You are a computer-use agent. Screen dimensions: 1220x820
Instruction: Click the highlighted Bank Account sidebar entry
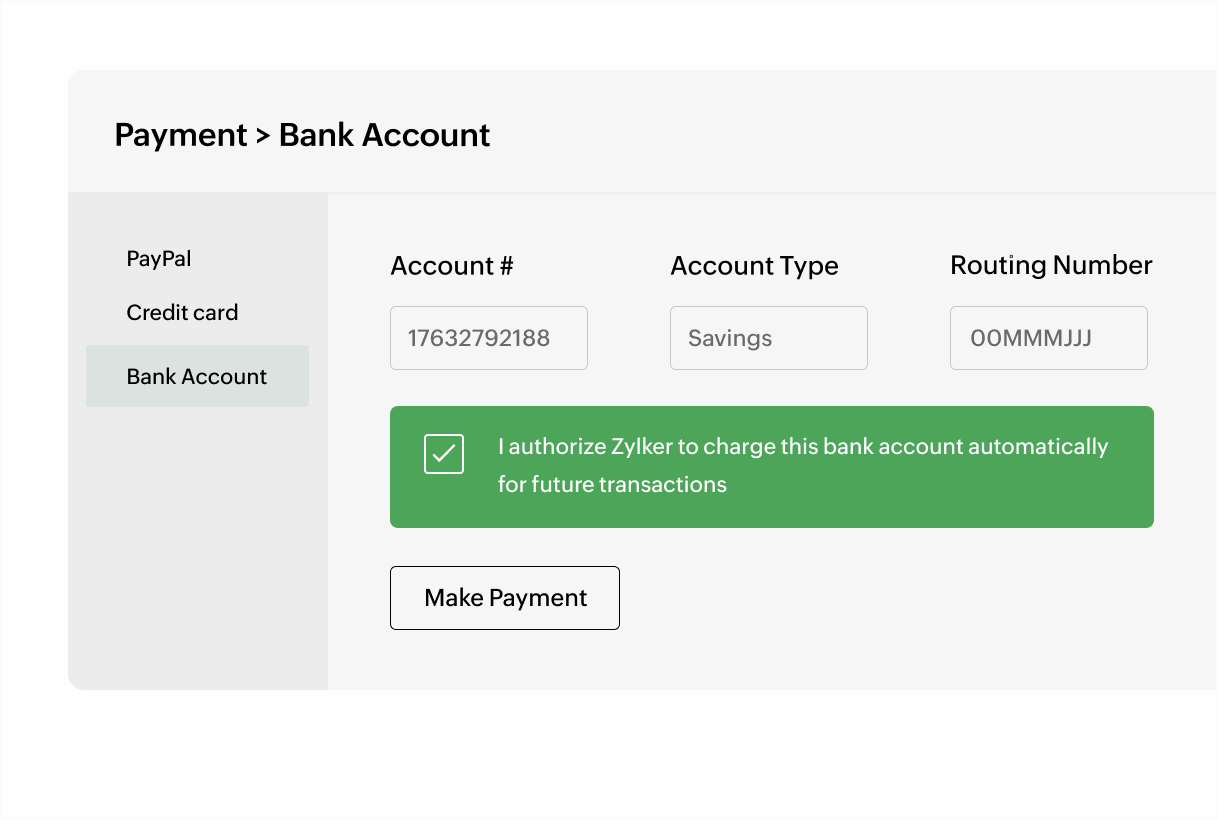point(196,376)
